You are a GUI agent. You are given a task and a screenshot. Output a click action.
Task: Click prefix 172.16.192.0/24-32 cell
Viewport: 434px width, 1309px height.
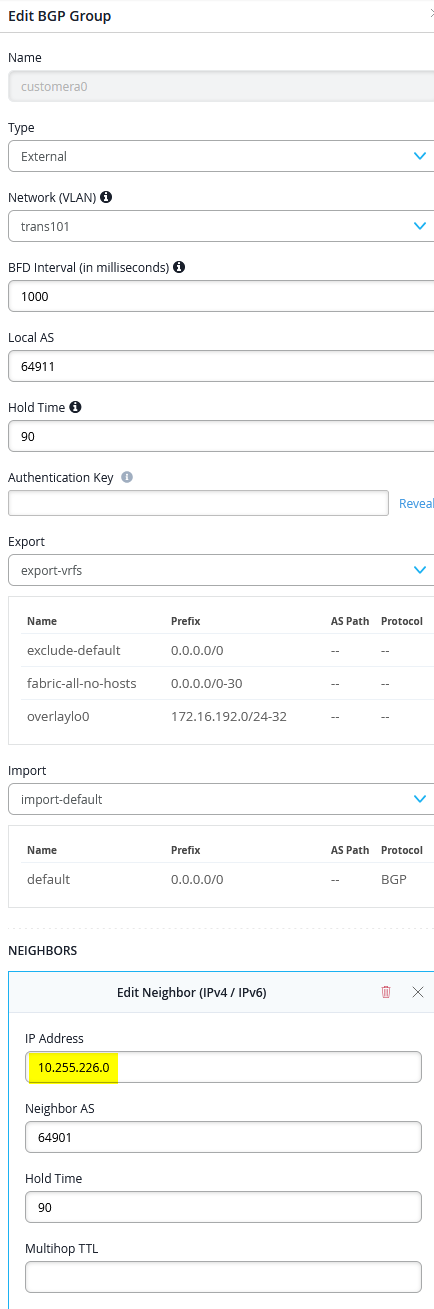click(227, 717)
